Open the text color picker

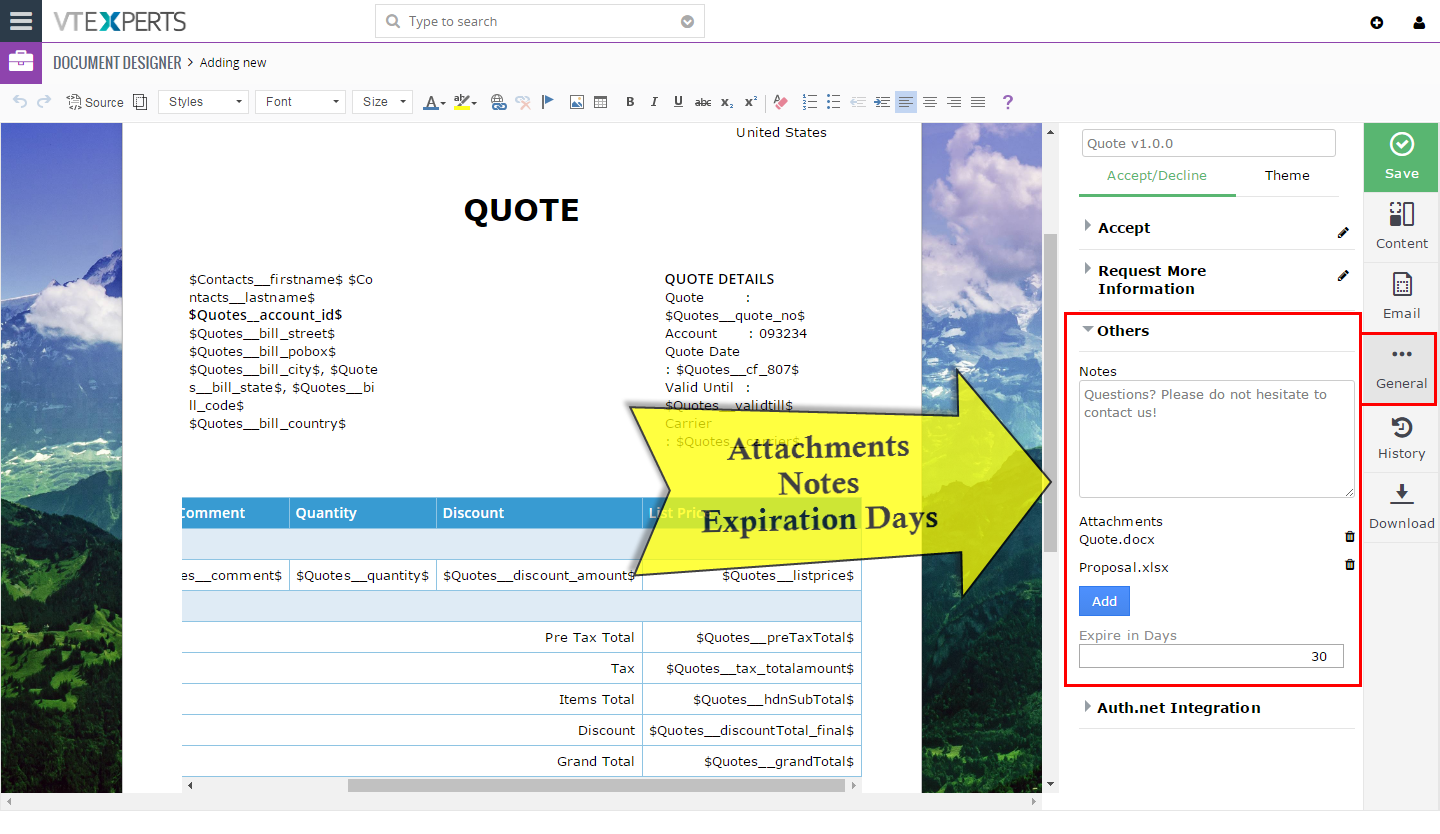(433, 102)
